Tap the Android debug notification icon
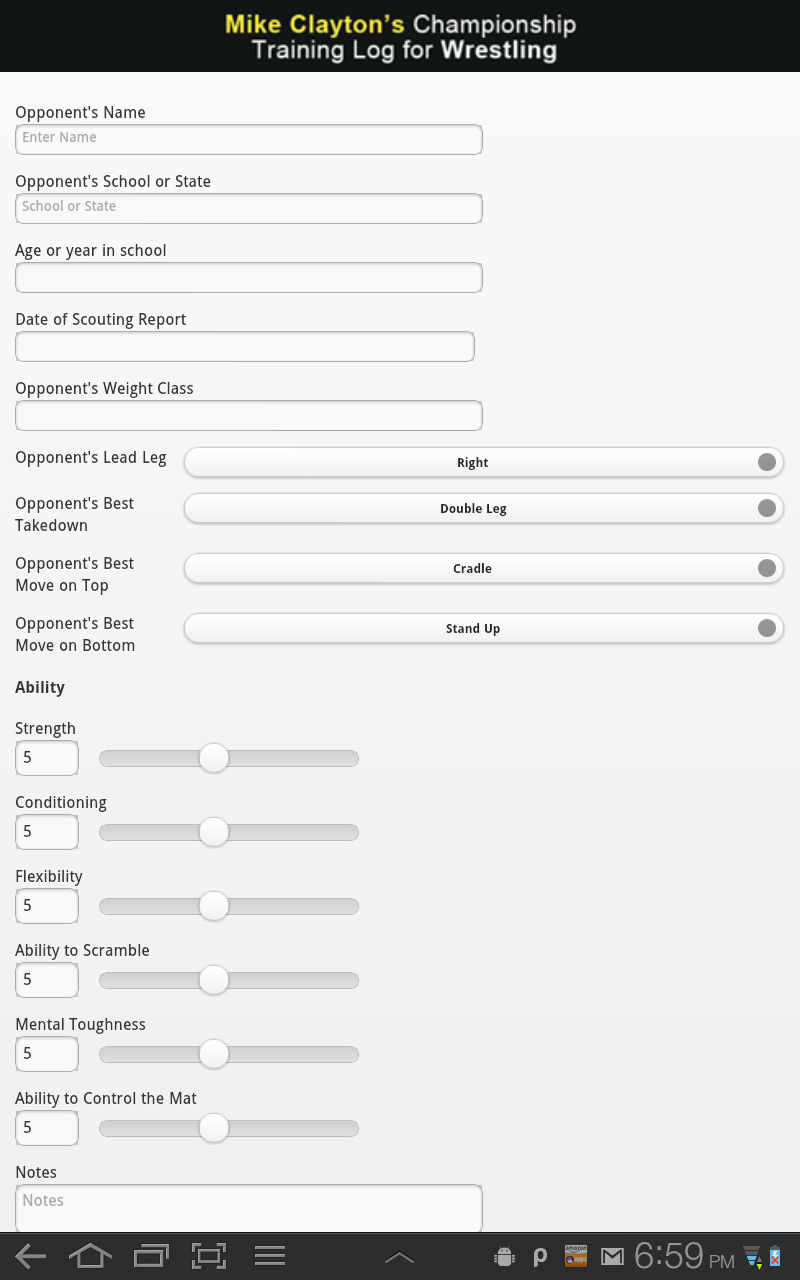Viewport: 800px width, 1280px height. (x=505, y=1257)
